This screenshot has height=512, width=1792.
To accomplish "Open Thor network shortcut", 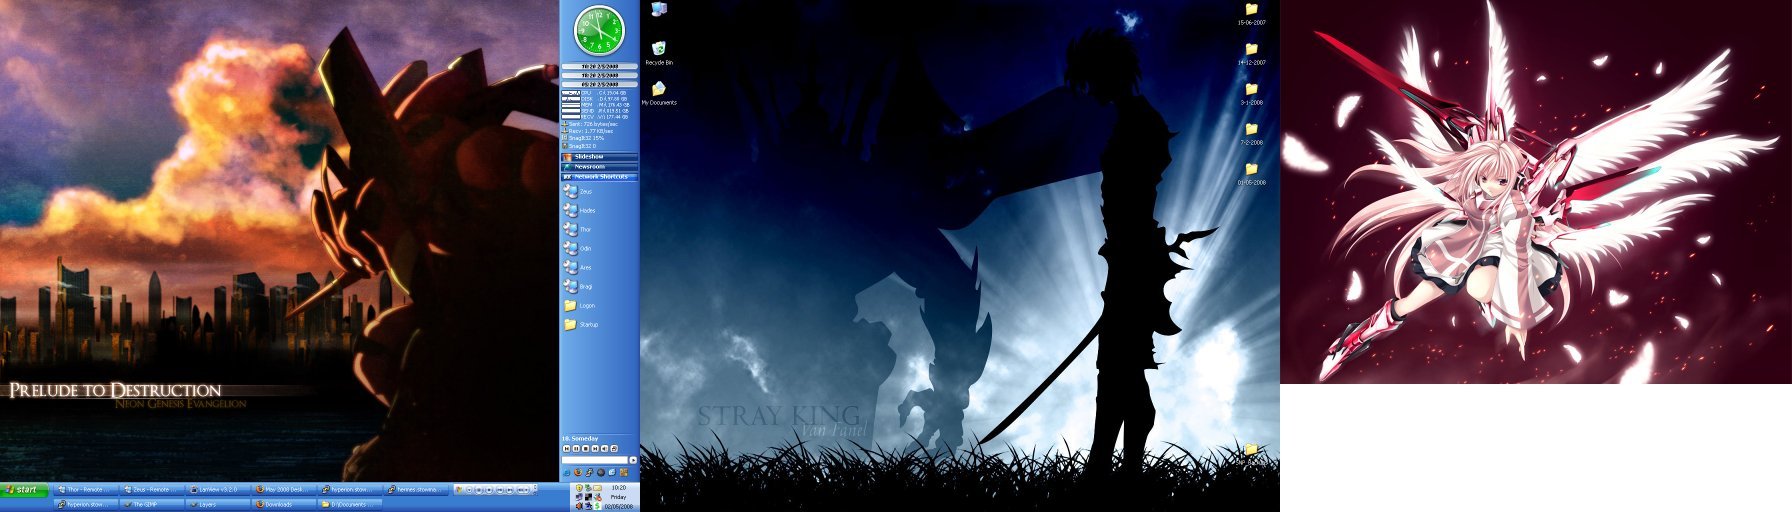I will coord(579,229).
